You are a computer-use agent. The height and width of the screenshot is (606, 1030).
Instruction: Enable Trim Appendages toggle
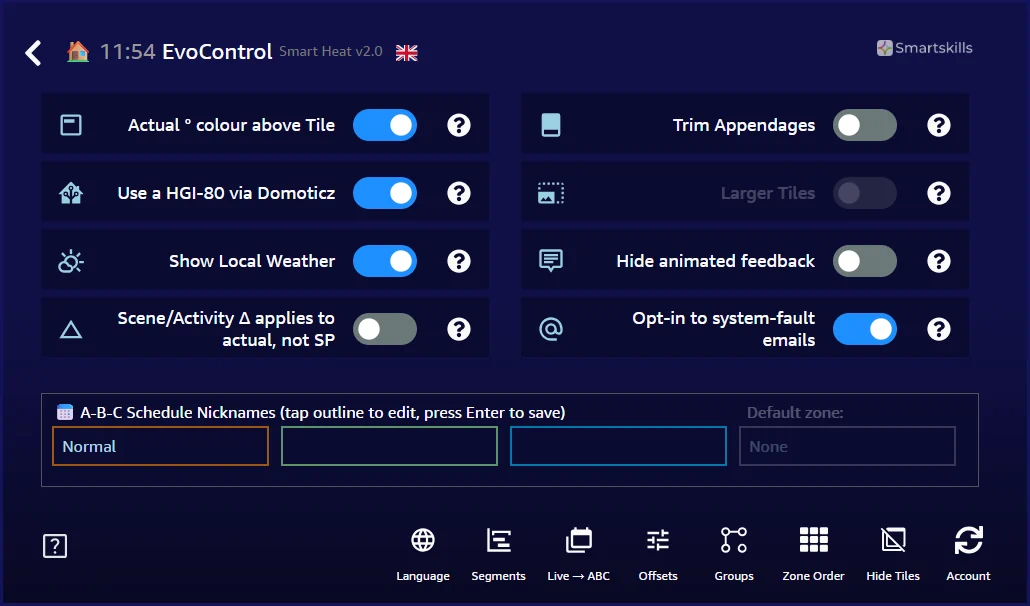[x=865, y=125]
